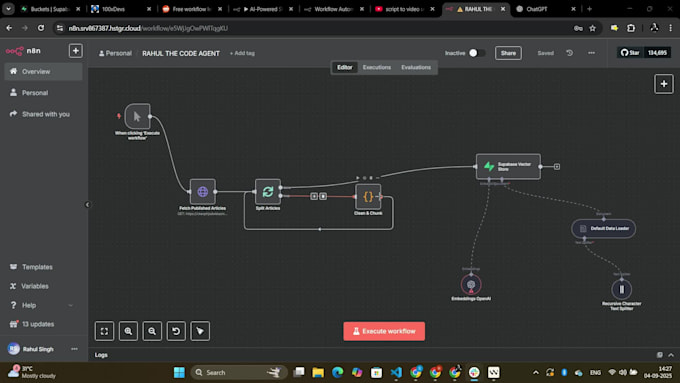Image resolution: width=680 pixels, height=383 pixels.
Task: Open the Overview sidebar item
Action: (x=43, y=71)
